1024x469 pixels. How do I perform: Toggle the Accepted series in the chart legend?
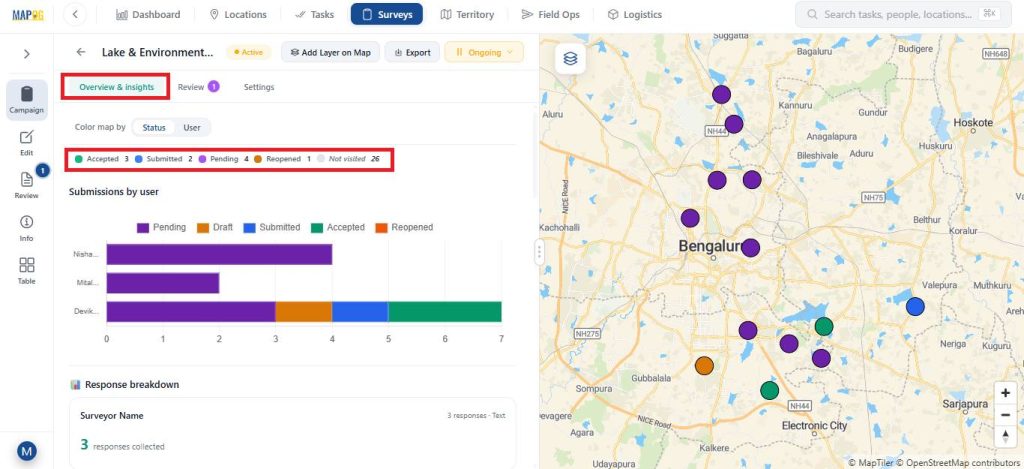pyautogui.click(x=338, y=227)
